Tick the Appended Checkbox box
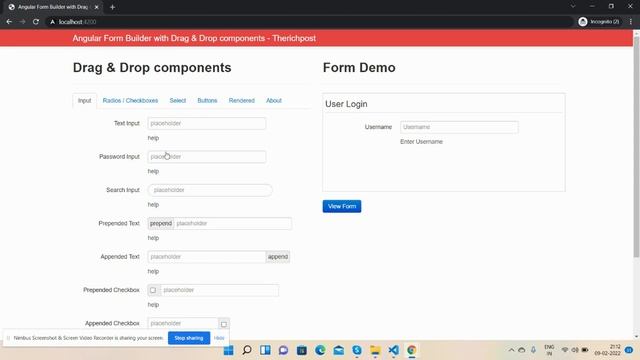Screen dimensions: 640x360 [x=224, y=324]
